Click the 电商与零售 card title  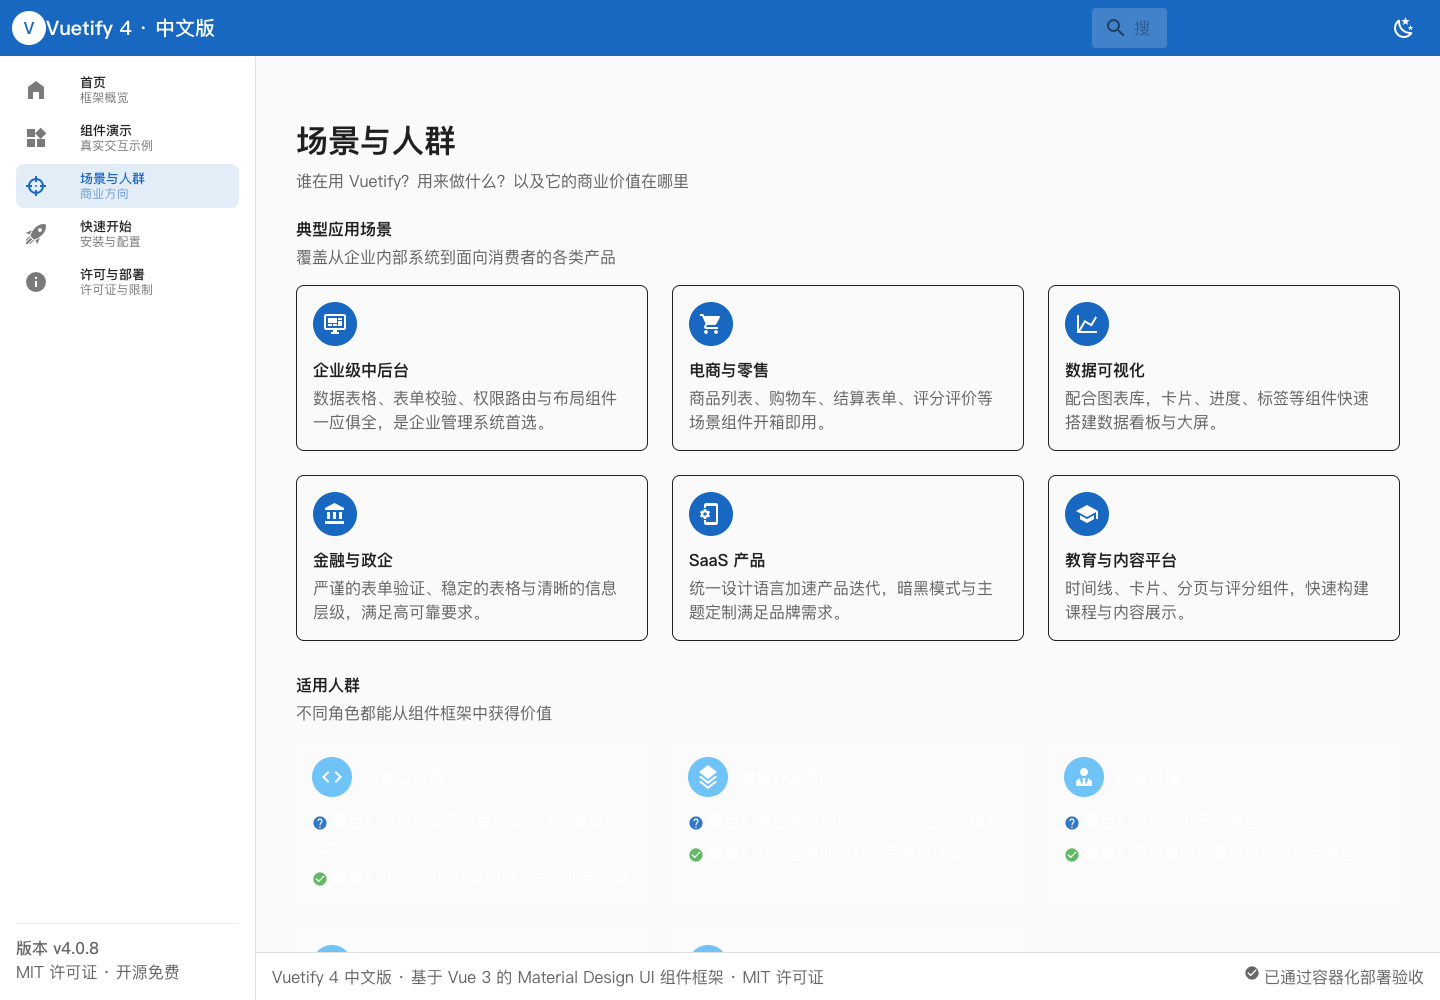coord(729,370)
